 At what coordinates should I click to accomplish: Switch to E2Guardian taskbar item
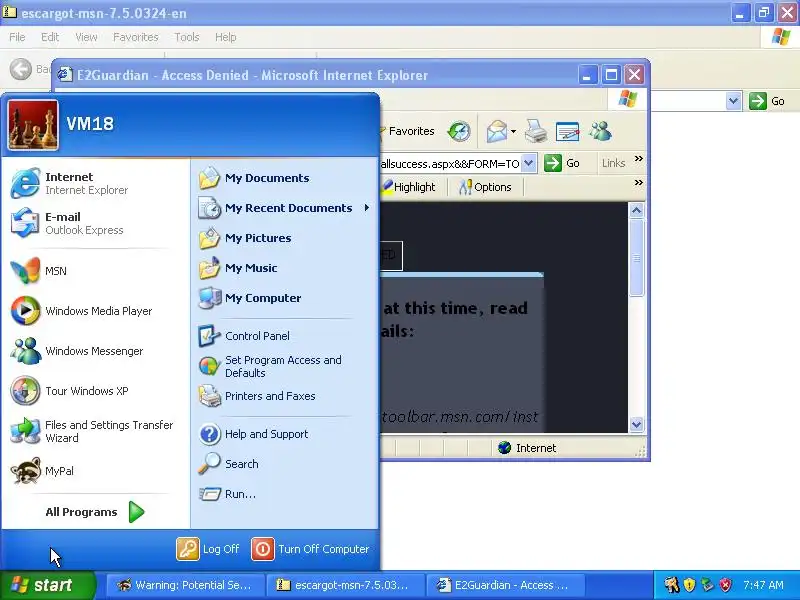pyautogui.click(x=507, y=585)
